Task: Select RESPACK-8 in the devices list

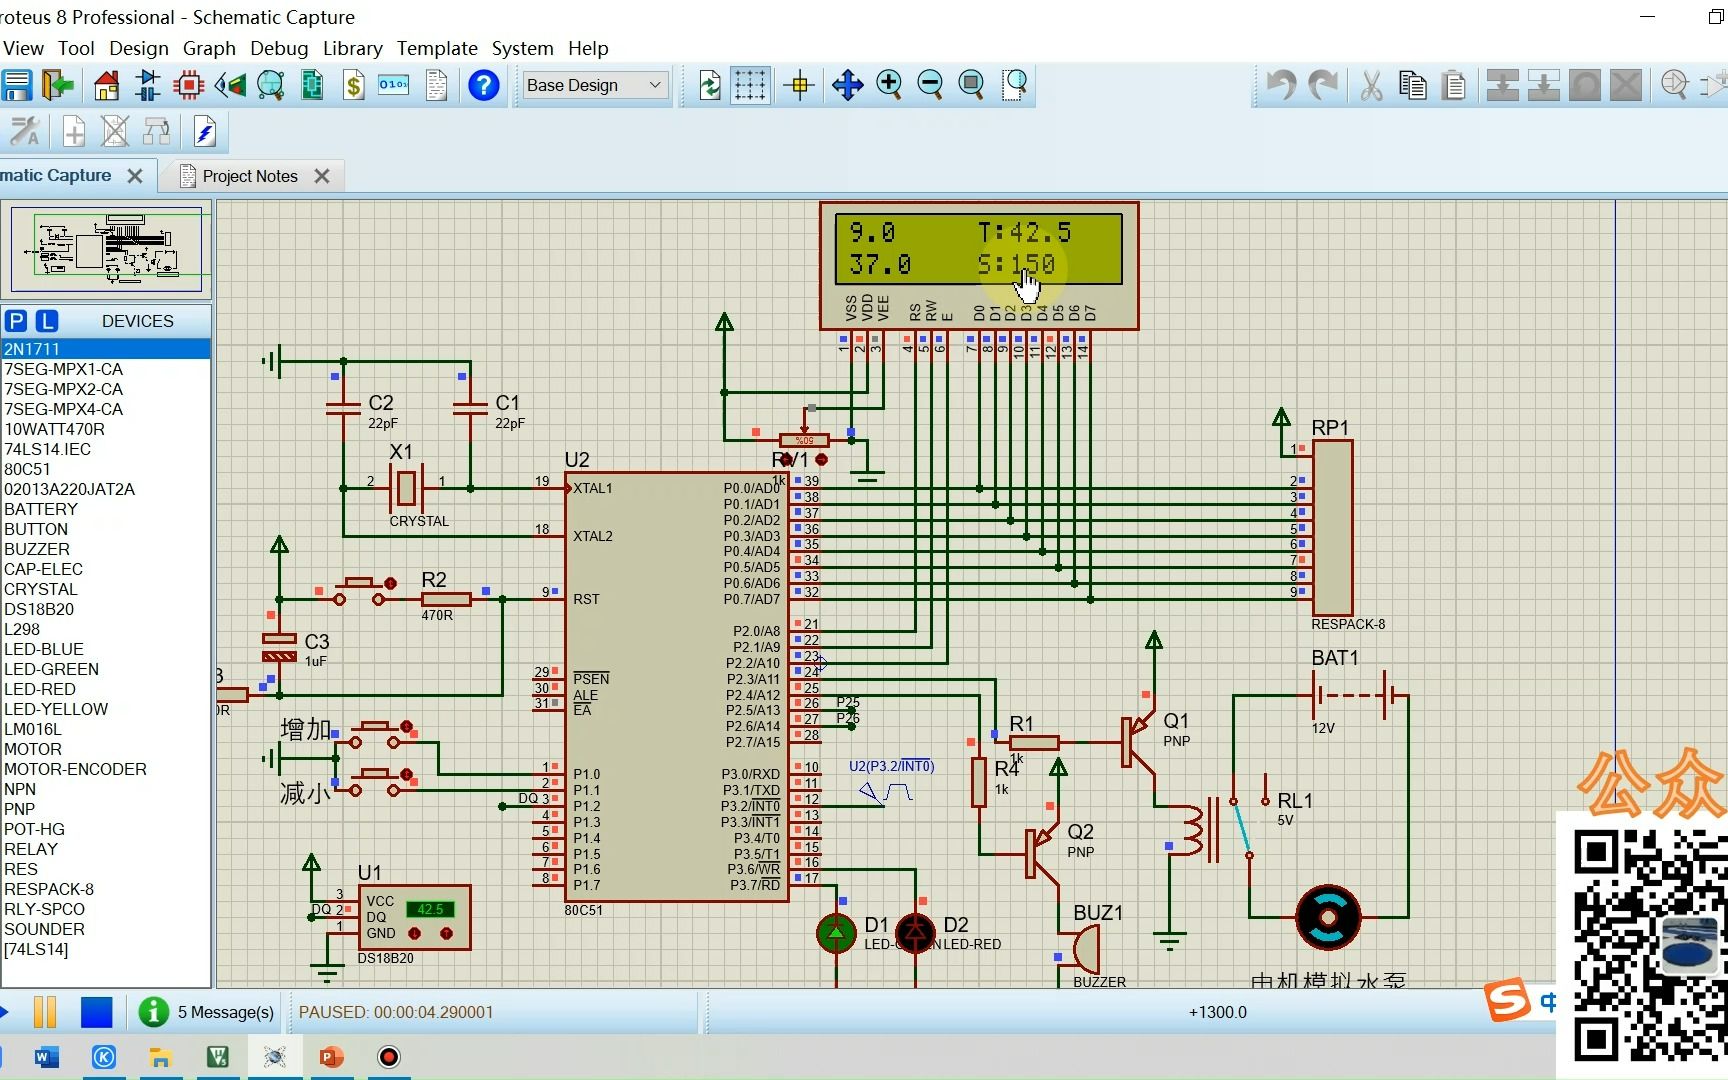Action: point(106,889)
